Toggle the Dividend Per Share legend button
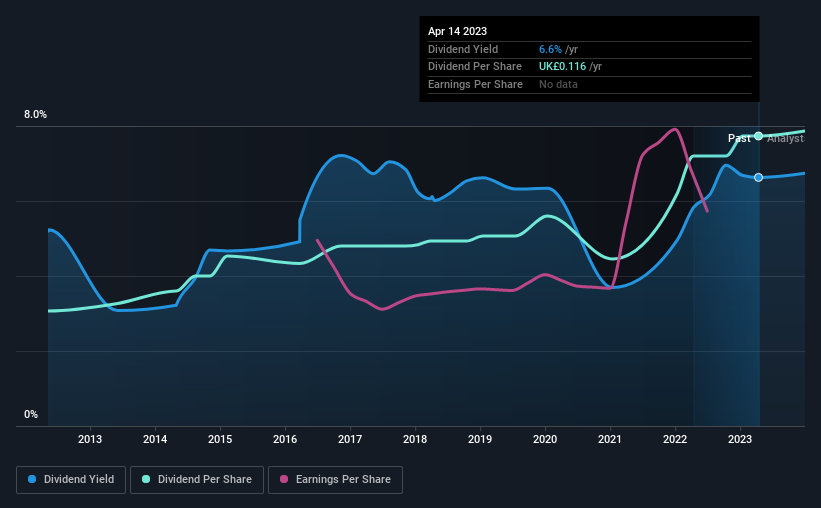Viewport: 821px width, 508px height. click(x=197, y=480)
